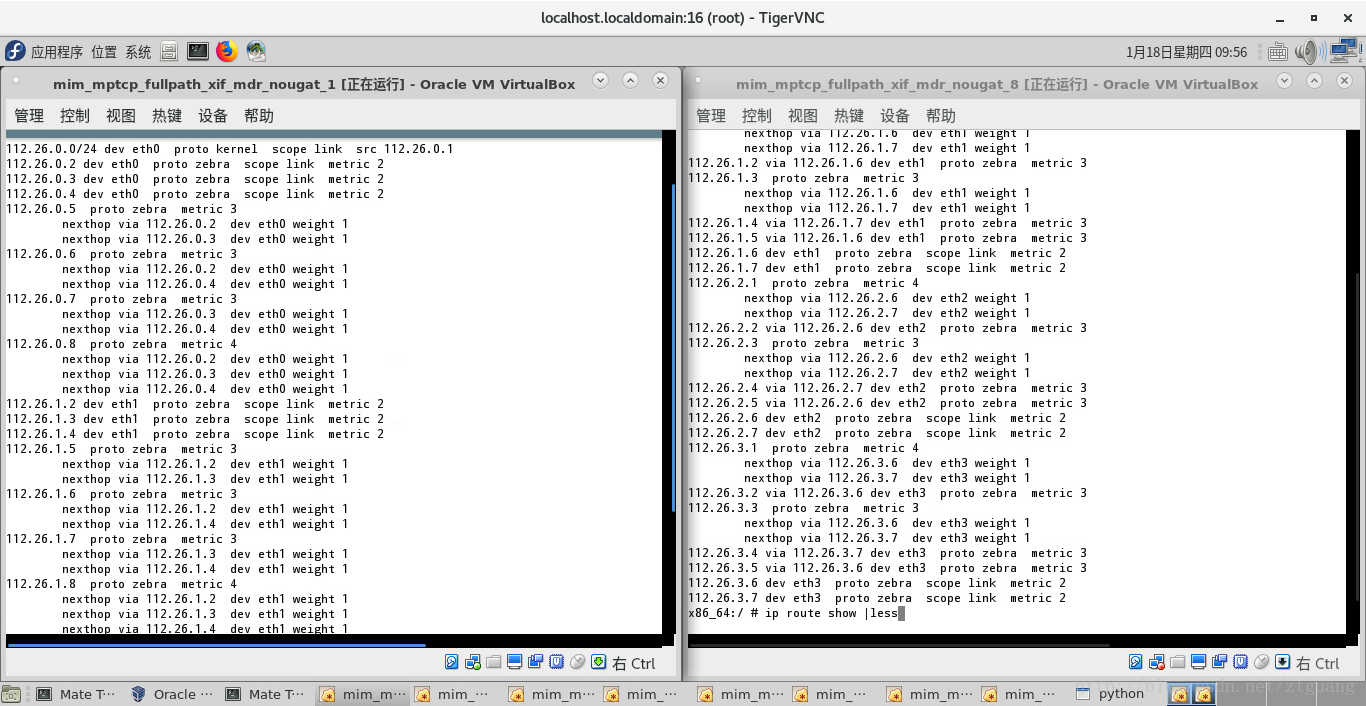Click shared folders icon in nougat_8 status bar
The width and height of the screenshot is (1366, 706).
pyautogui.click(x=1177, y=662)
